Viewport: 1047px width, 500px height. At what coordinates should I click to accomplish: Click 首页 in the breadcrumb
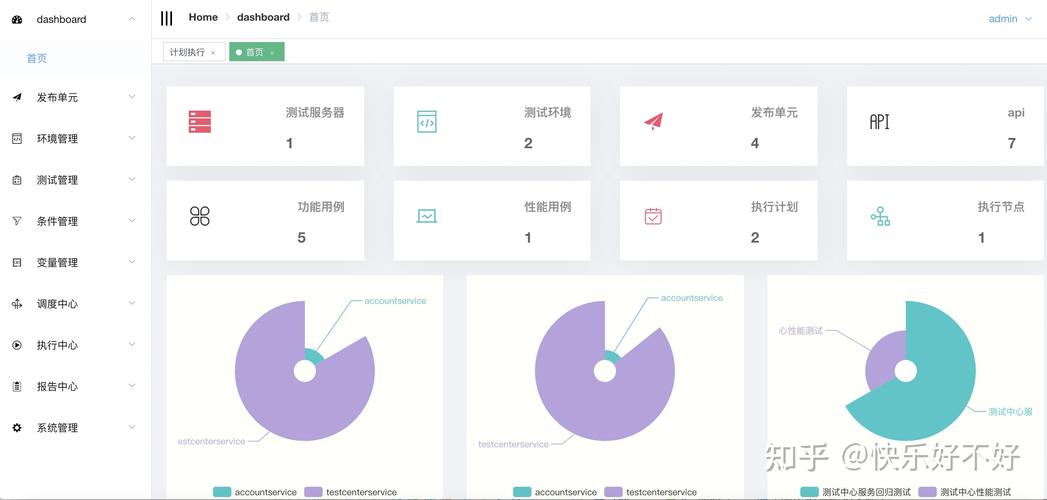[x=319, y=17]
